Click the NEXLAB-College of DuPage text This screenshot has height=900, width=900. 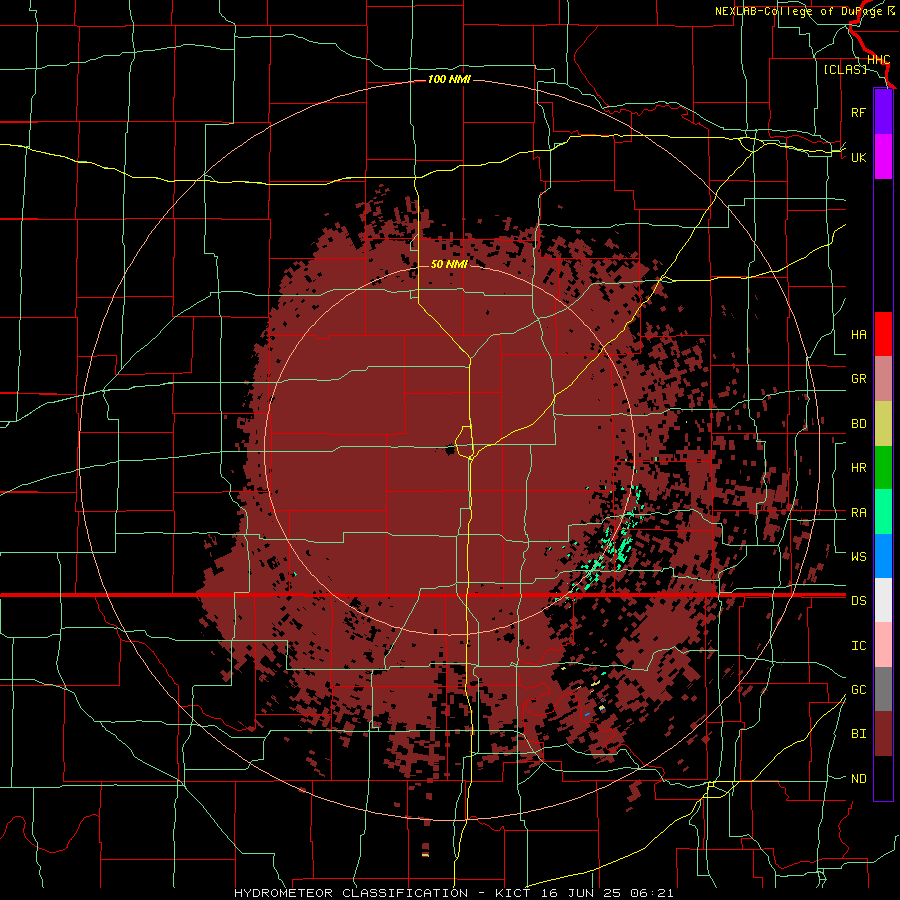point(800,11)
